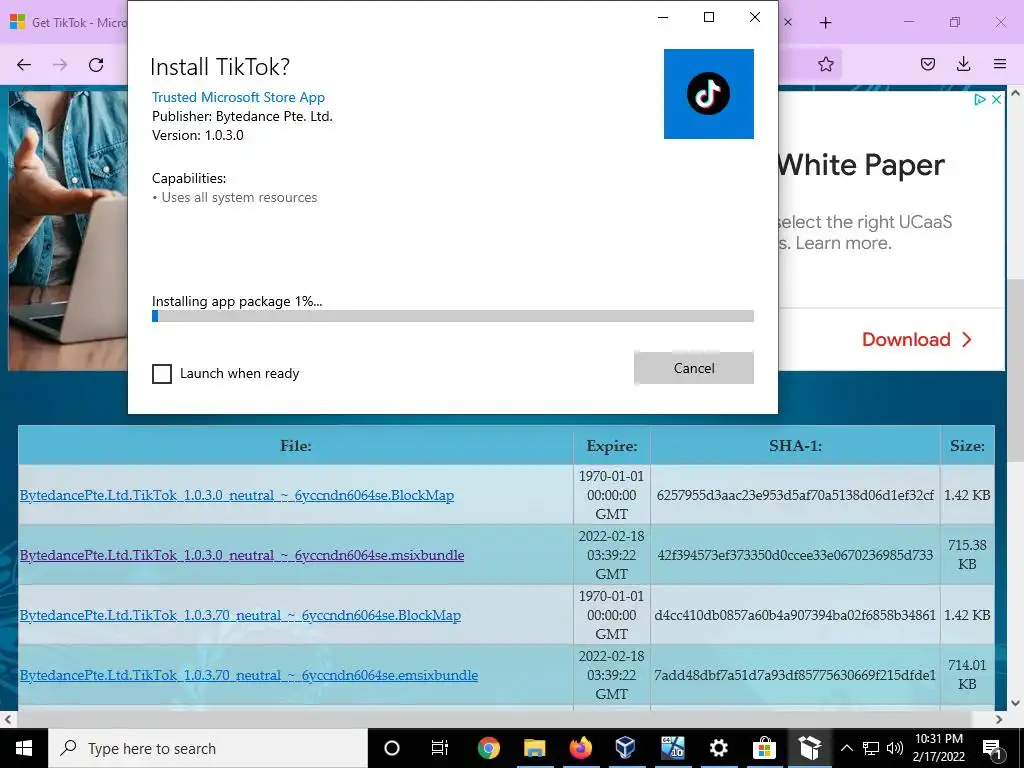Select SHA-1 hash starting with d4cc410db
1024x768 pixels.
click(x=795, y=615)
